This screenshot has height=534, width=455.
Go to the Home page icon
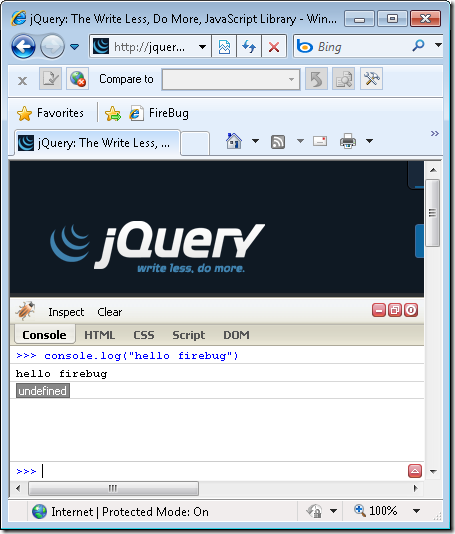tap(234, 141)
